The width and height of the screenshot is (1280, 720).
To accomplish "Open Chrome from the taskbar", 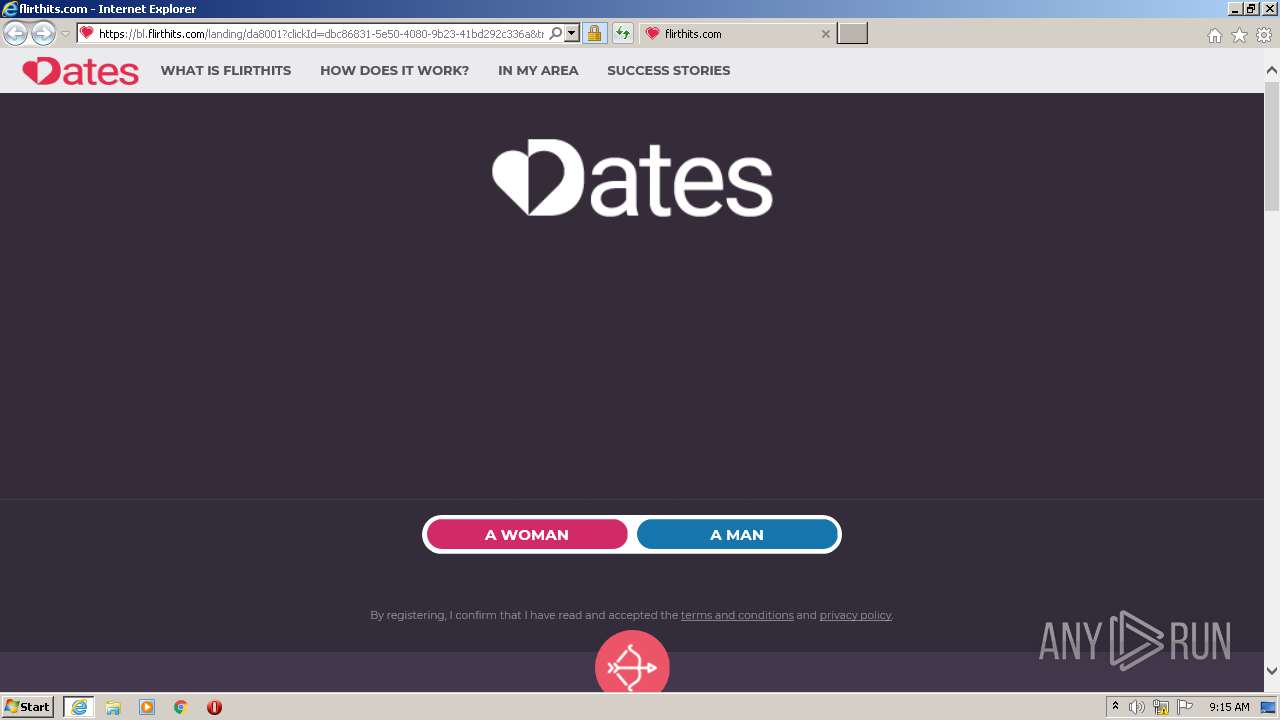I will (181, 707).
